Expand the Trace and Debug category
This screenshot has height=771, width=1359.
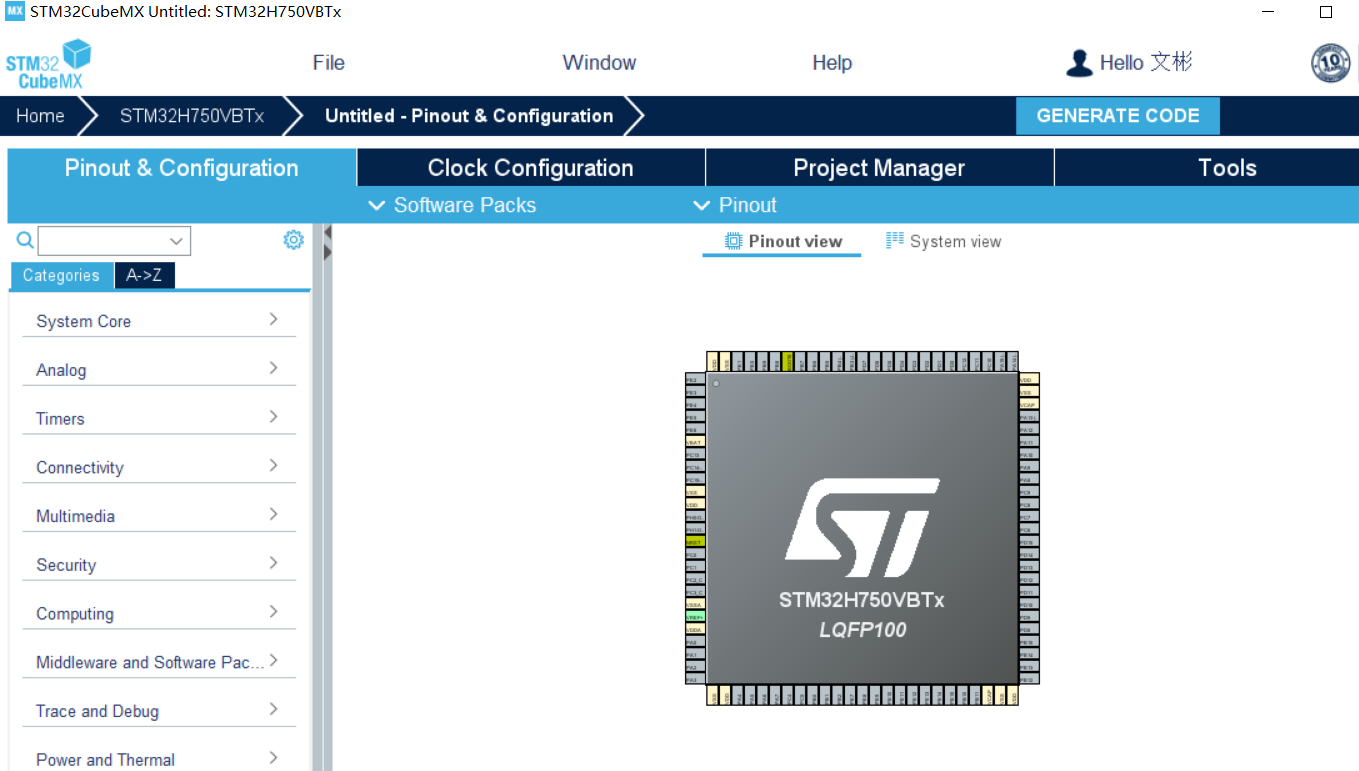click(x=159, y=711)
